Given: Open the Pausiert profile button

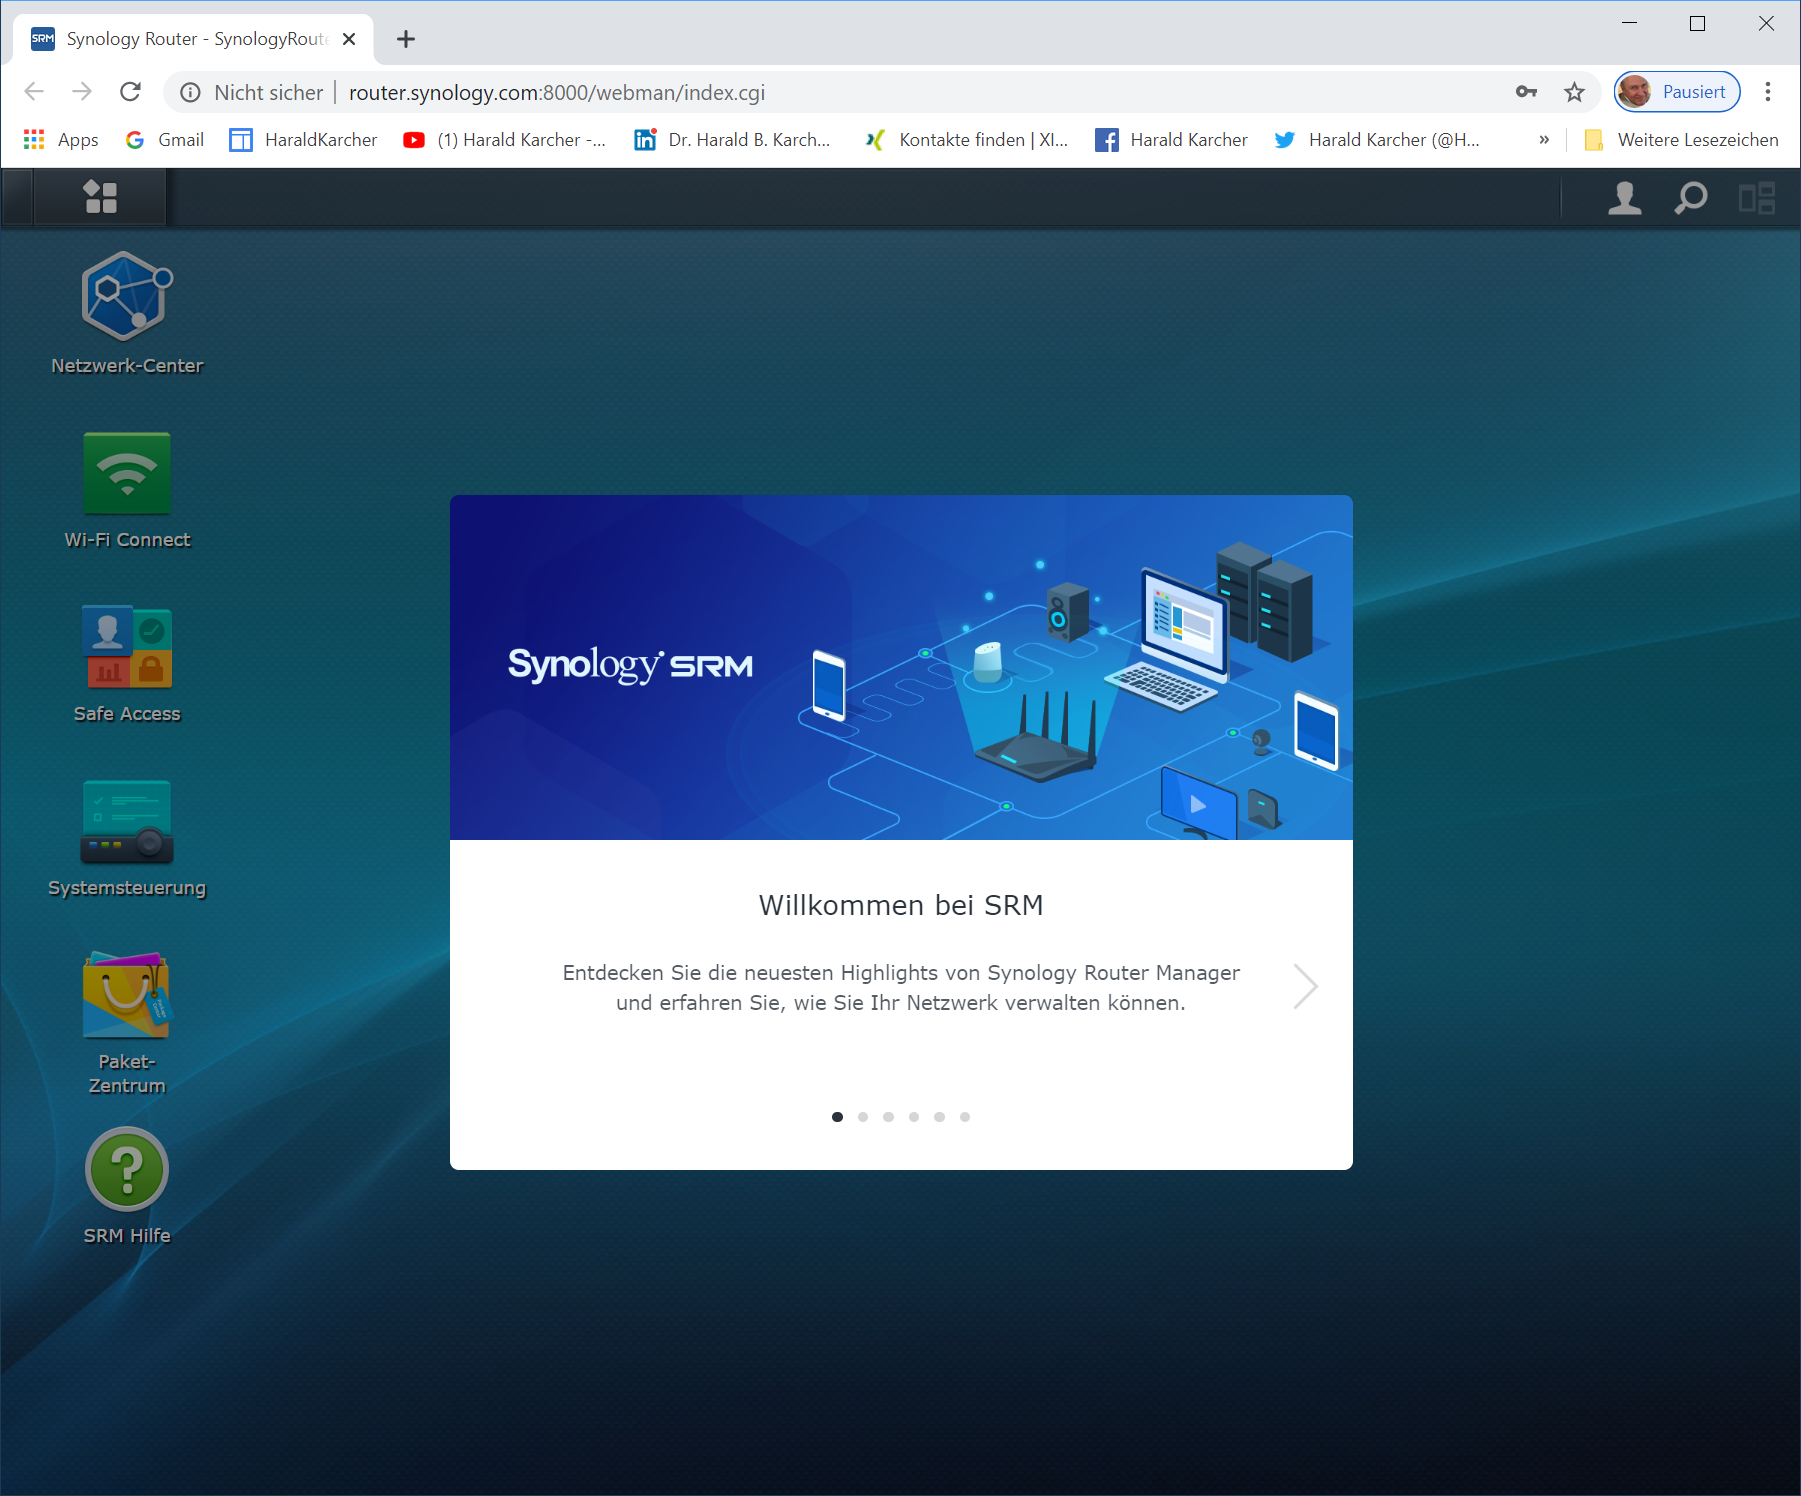Looking at the screenshot, I should click(x=1677, y=92).
